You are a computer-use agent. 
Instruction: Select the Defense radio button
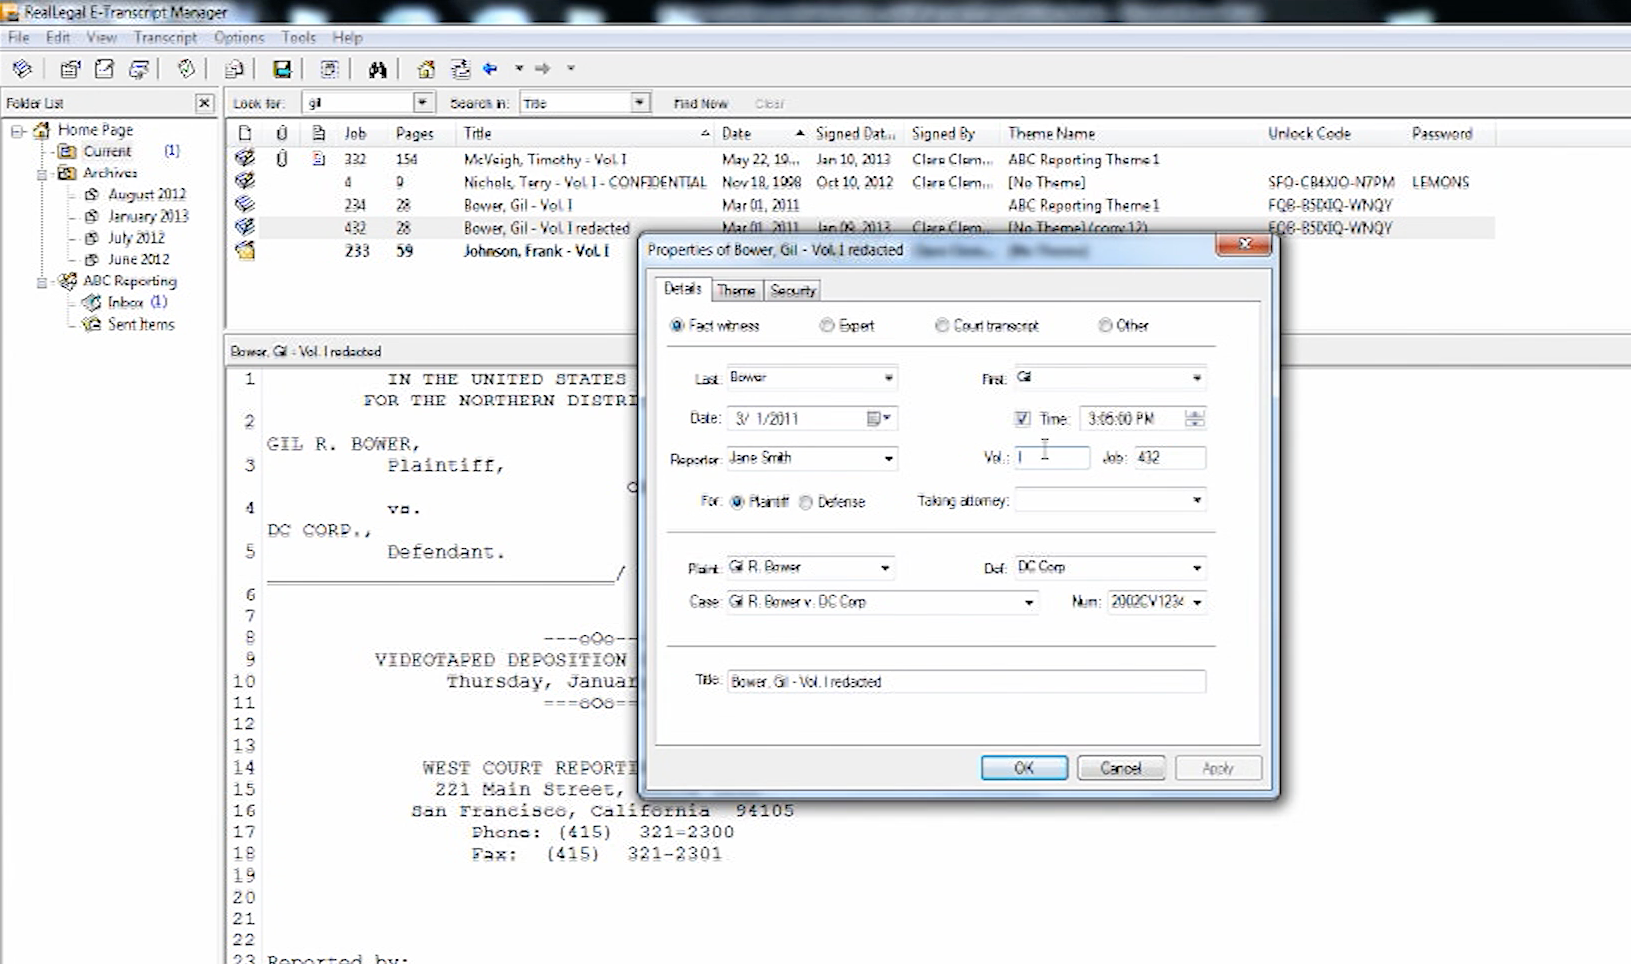click(x=806, y=502)
